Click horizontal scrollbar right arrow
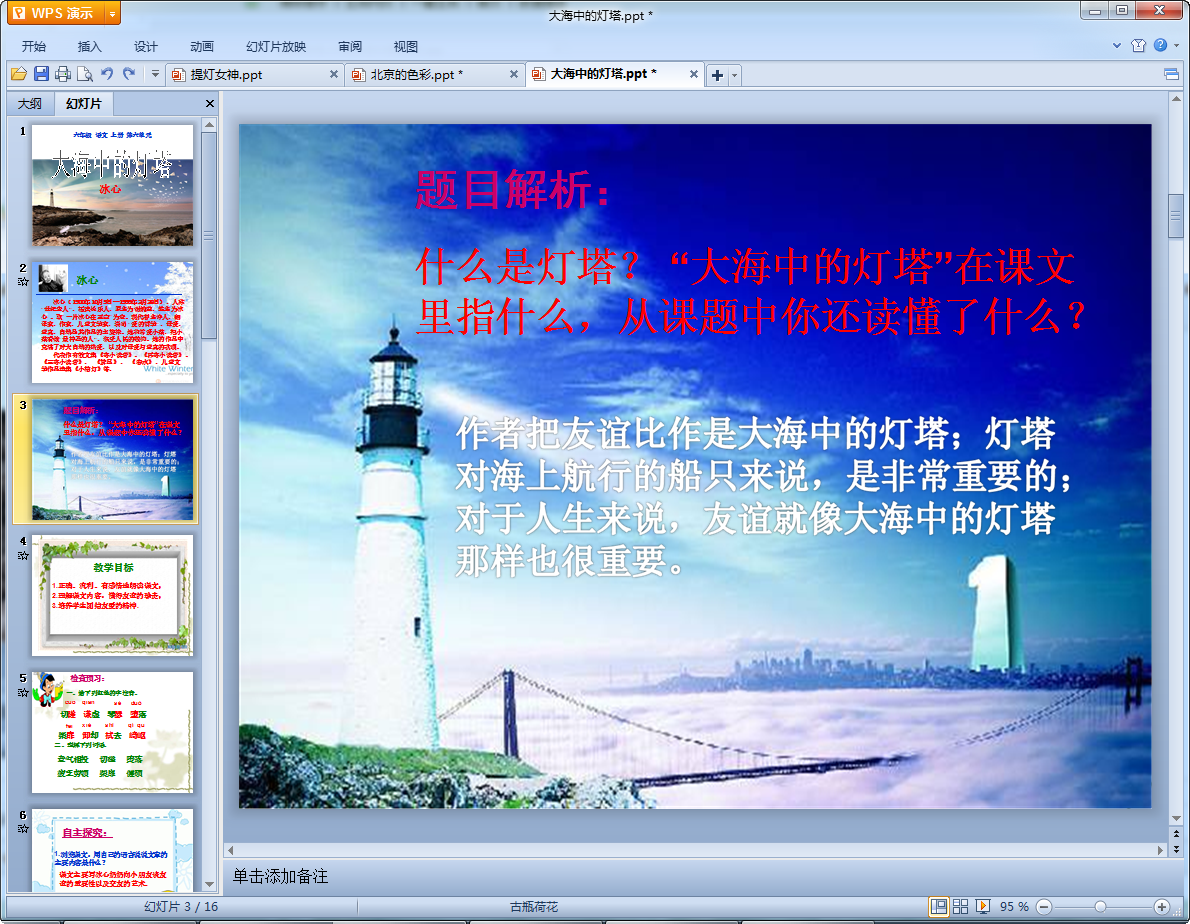1190x924 pixels. (1160, 850)
